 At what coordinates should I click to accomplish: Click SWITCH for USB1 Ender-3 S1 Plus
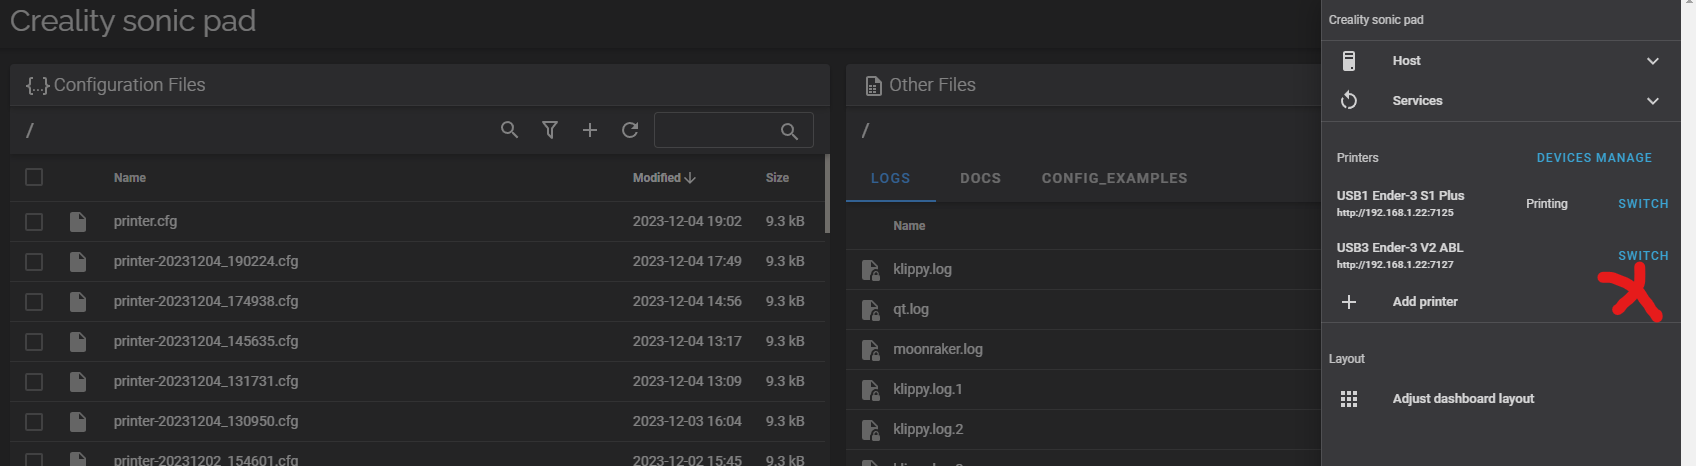pyautogui.click(x=1643, y=204)
